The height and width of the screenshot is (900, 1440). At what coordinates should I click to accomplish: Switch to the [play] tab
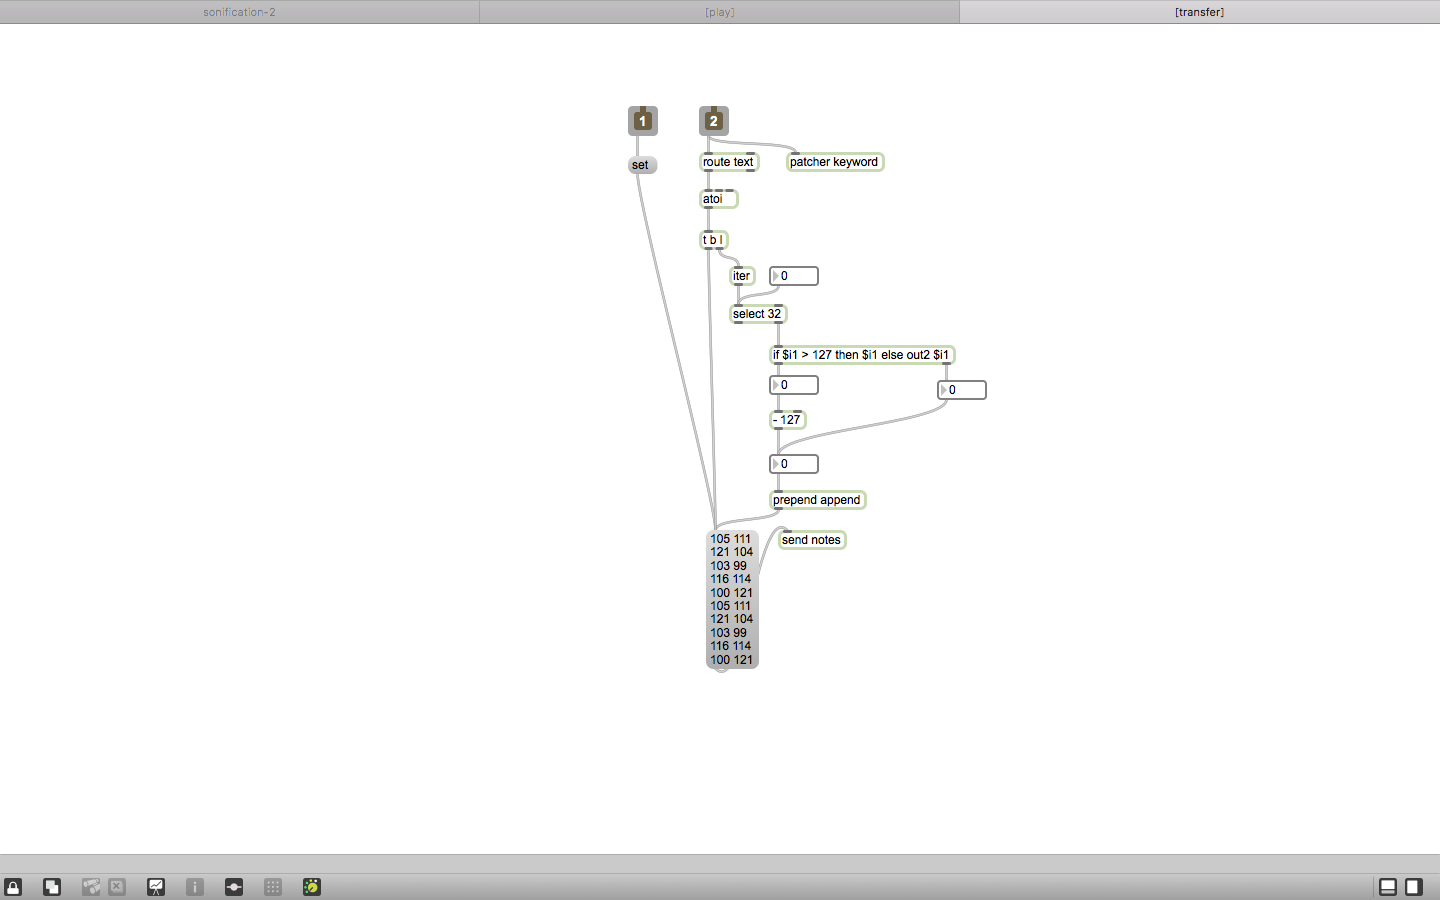(x=719, y=12)
